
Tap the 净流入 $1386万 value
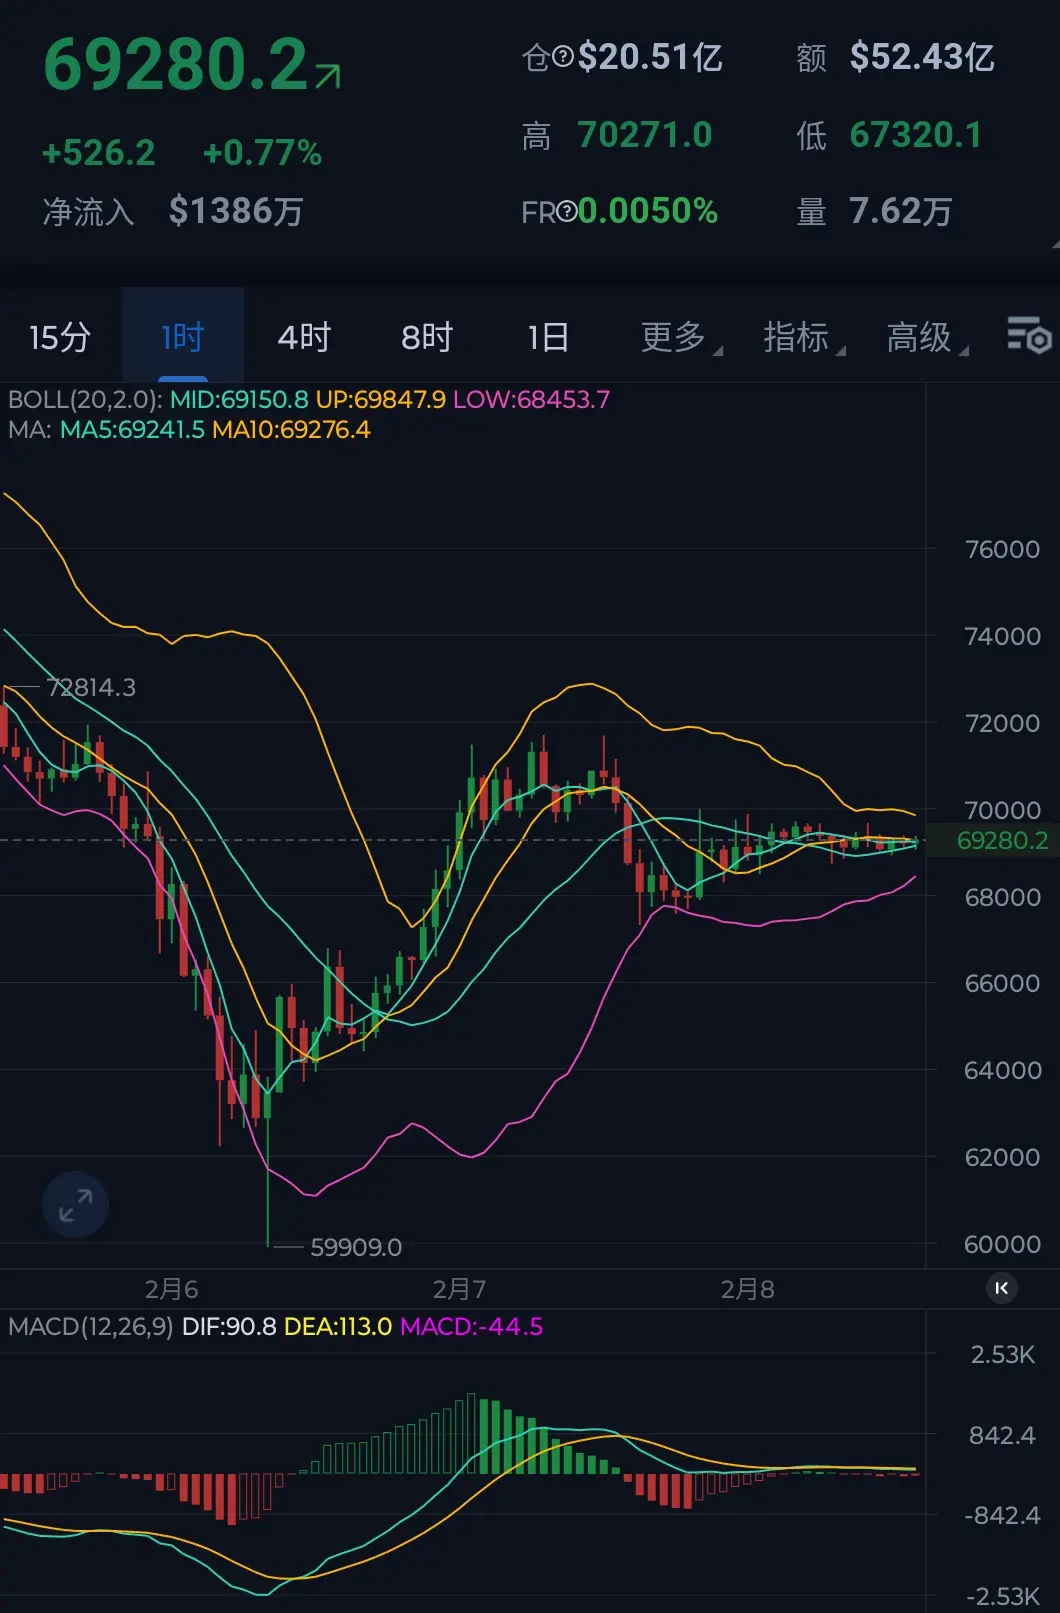tap(236, 211)
